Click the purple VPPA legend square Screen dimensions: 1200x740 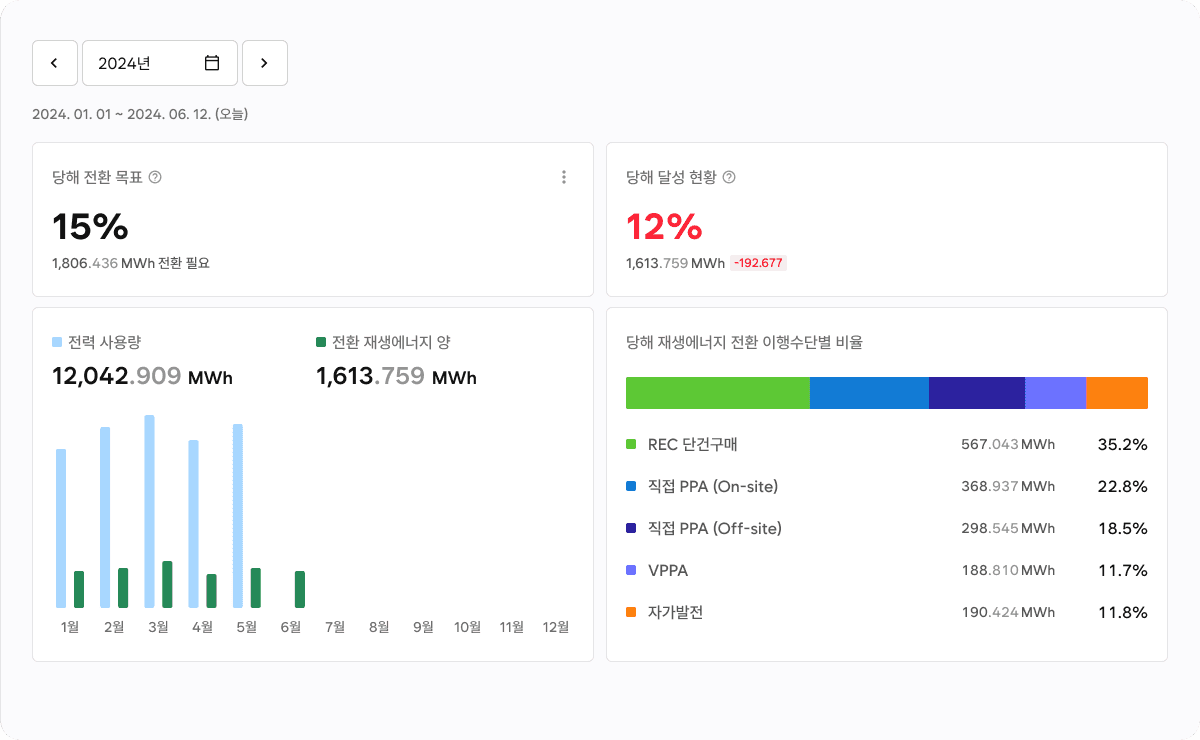click(x=632, y=570)
